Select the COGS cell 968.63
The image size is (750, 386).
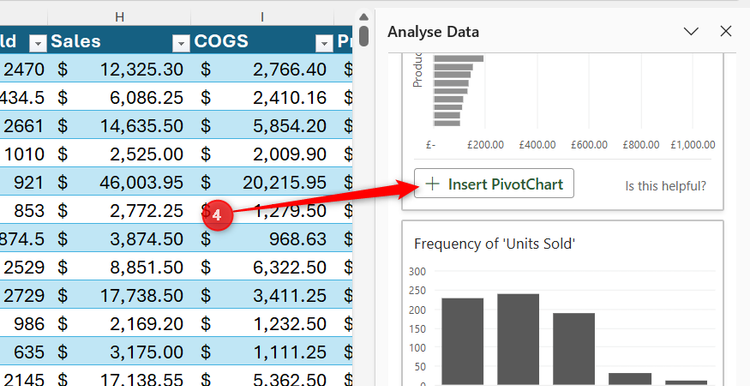tap(262, 239)
